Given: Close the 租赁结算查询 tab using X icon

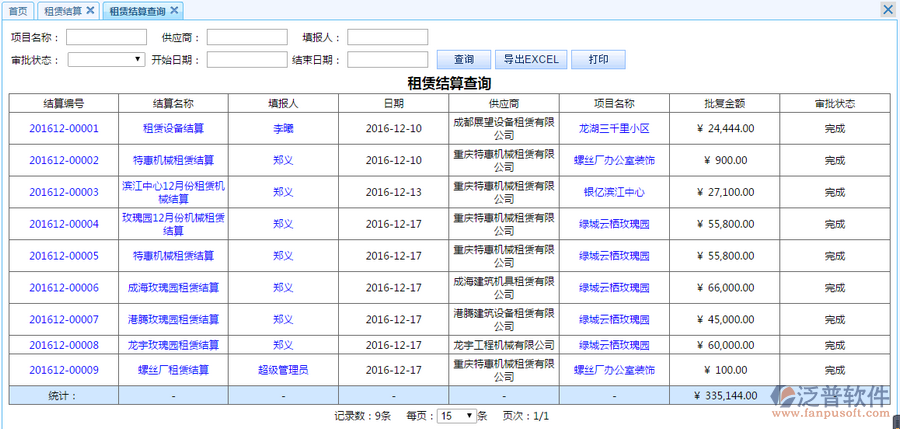Looking at the screenshot, I should click(174, 10).
